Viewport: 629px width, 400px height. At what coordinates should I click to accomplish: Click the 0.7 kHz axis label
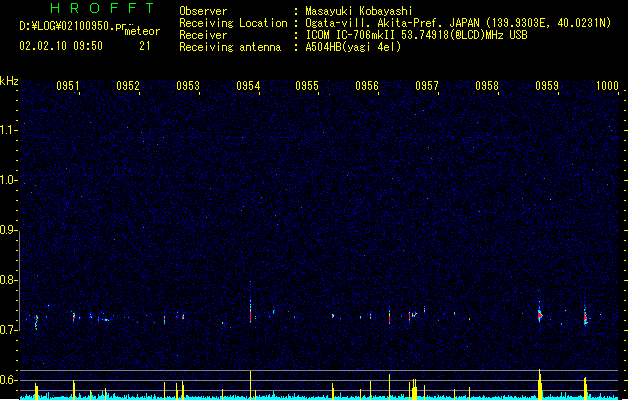coord(8,330)
